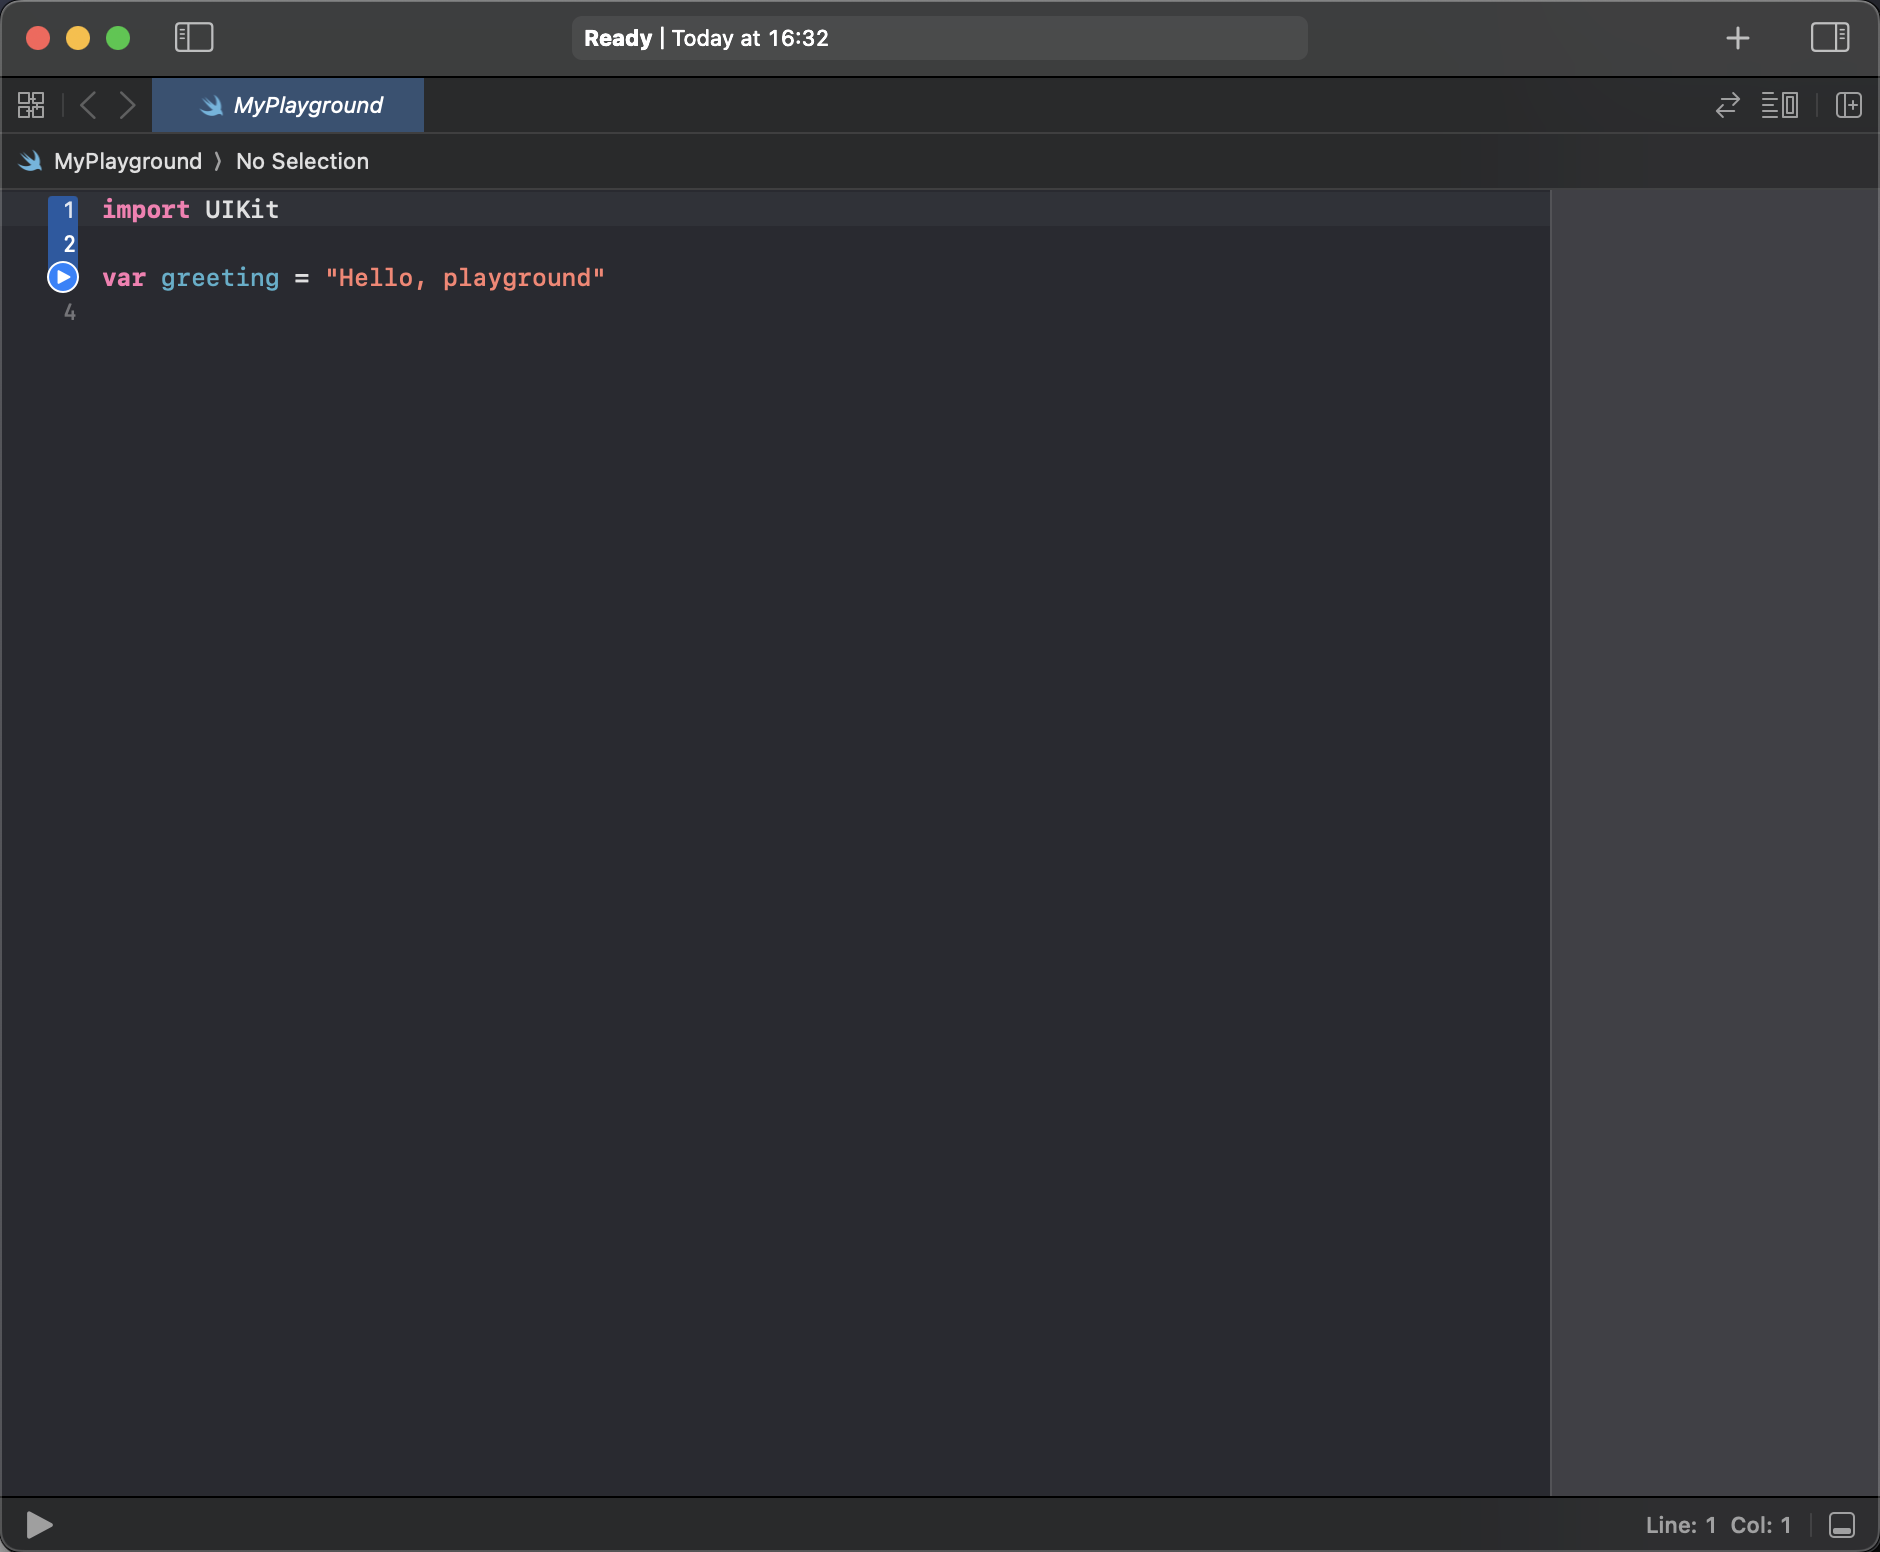Minimize the playground window

click(x=78, y=38)
